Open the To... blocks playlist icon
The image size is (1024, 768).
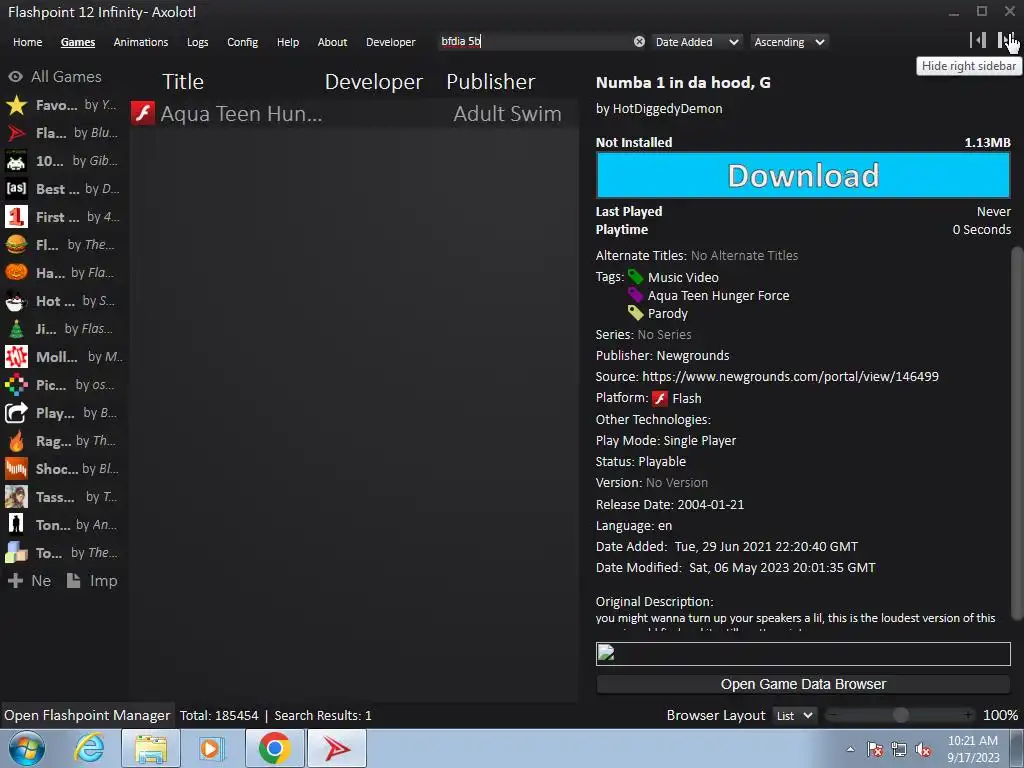[x=16, y=553]
